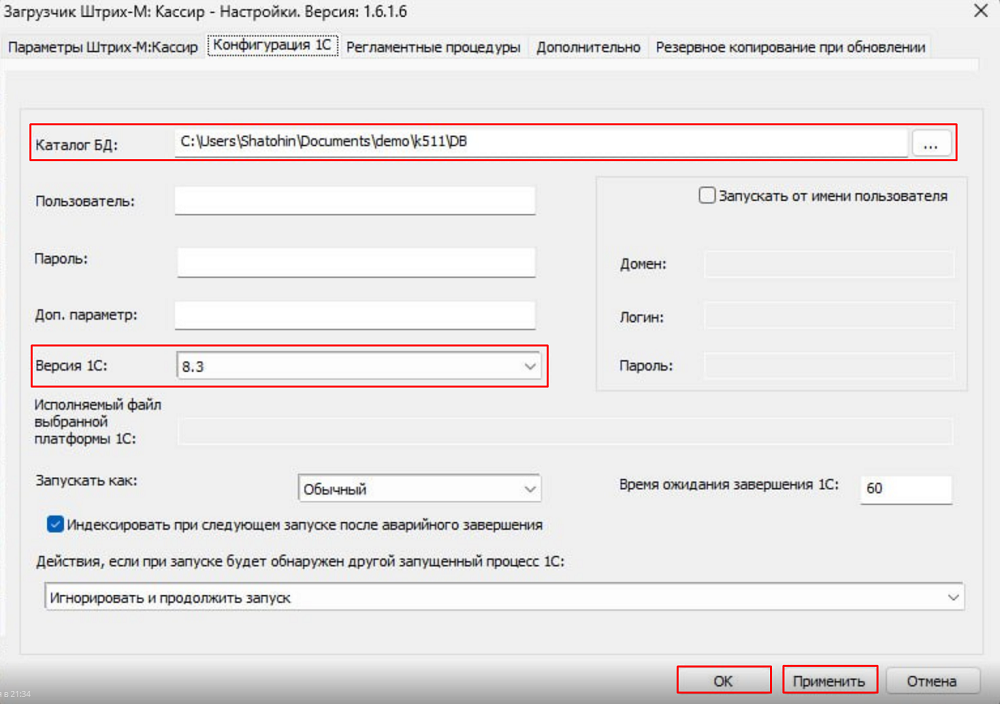The width and height of the screenshot is (1000, 704).
Task: Click the Пароль field under Пользователь
Action: [356, 261]
